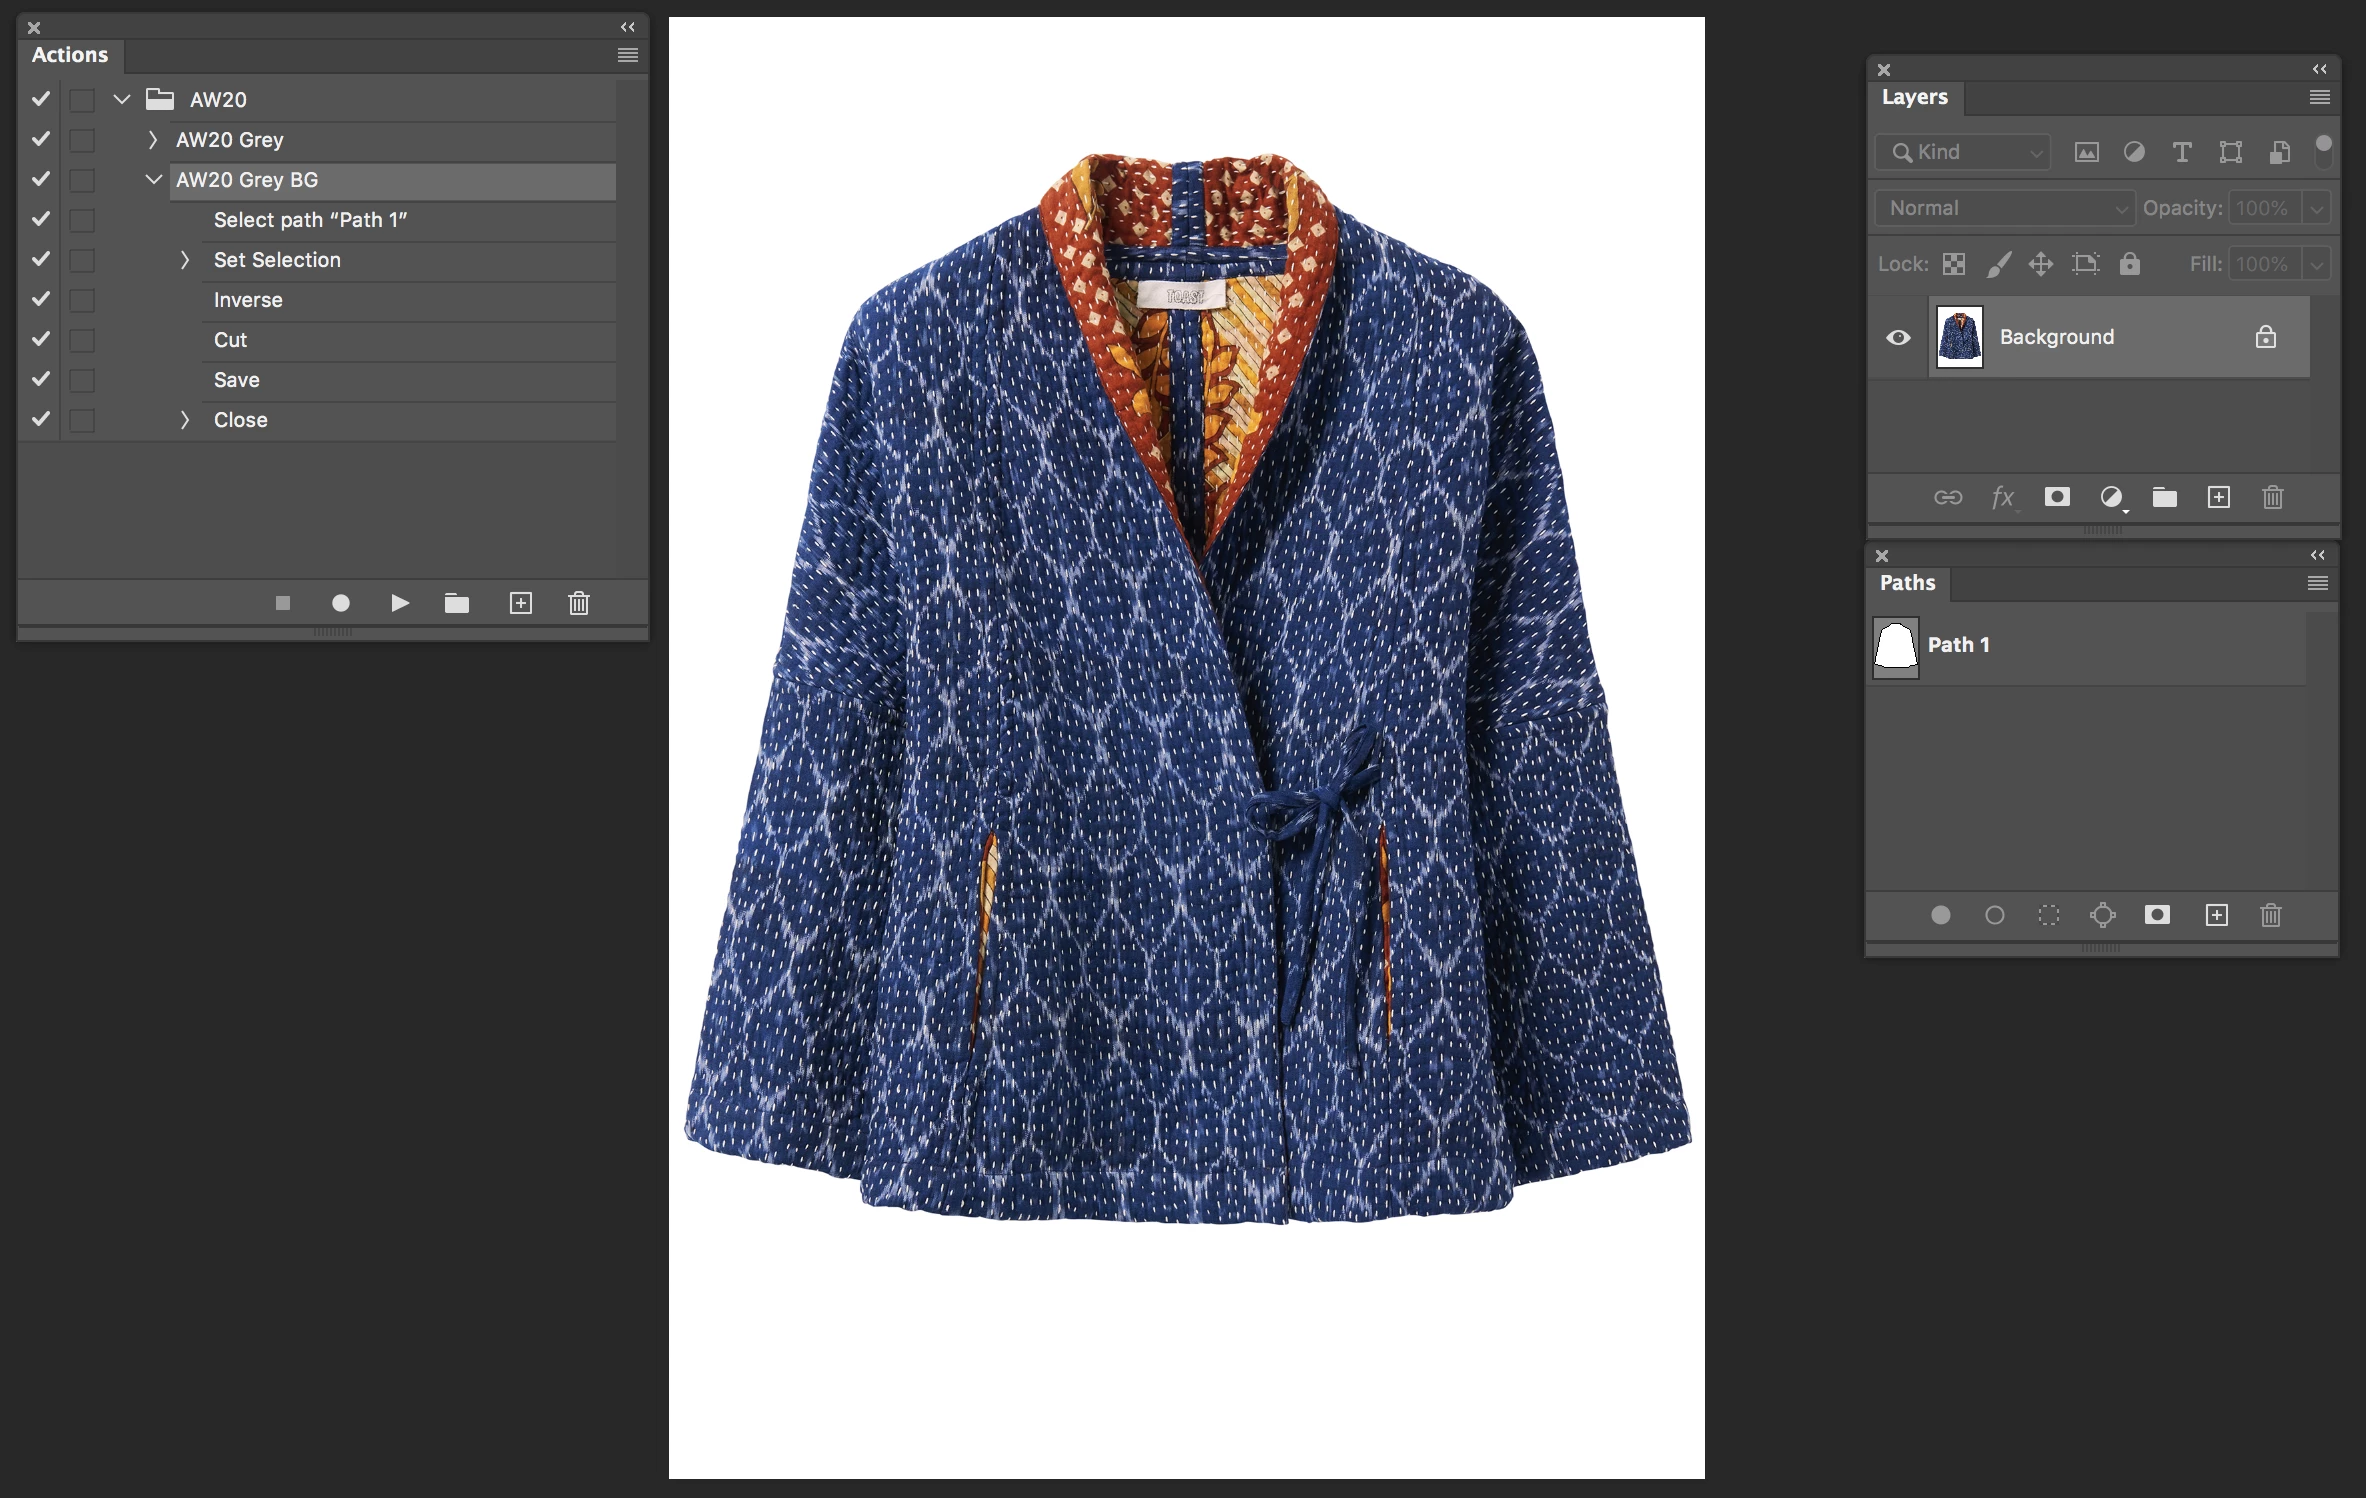Open the Actions panel hamburger menu

pyautogui.click(x=628, y=55)
